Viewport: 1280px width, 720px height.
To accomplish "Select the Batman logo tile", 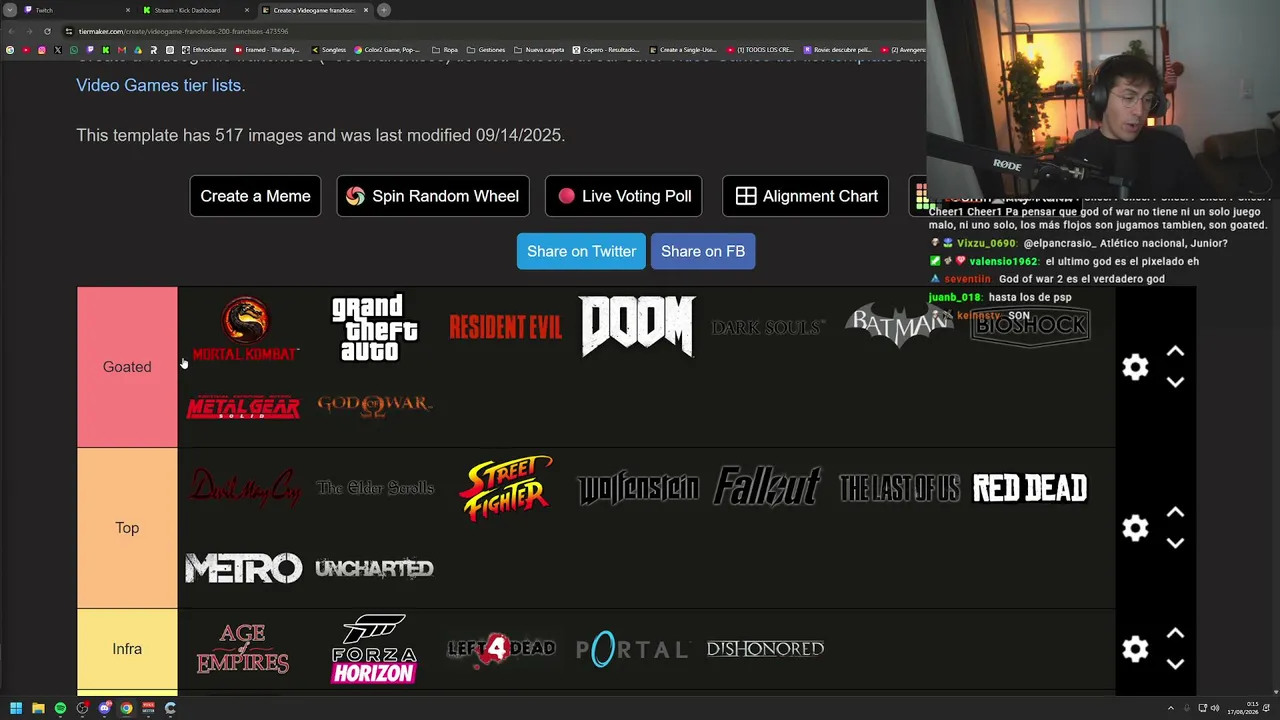I will click(899, 327).
